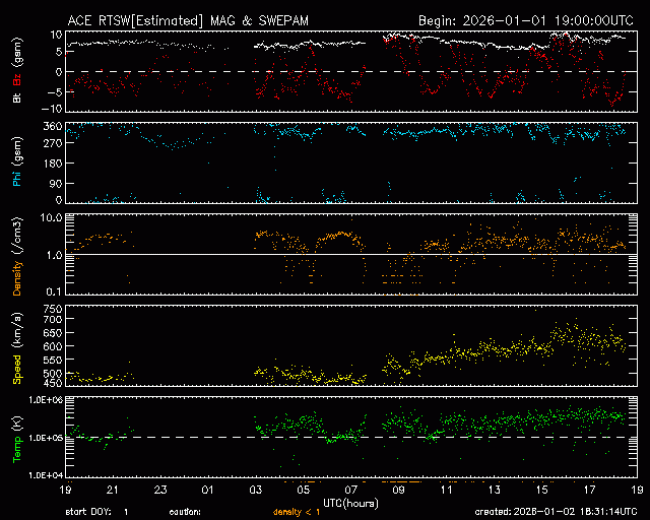Click the '15' hour label on the time axis

coord(542,490)
